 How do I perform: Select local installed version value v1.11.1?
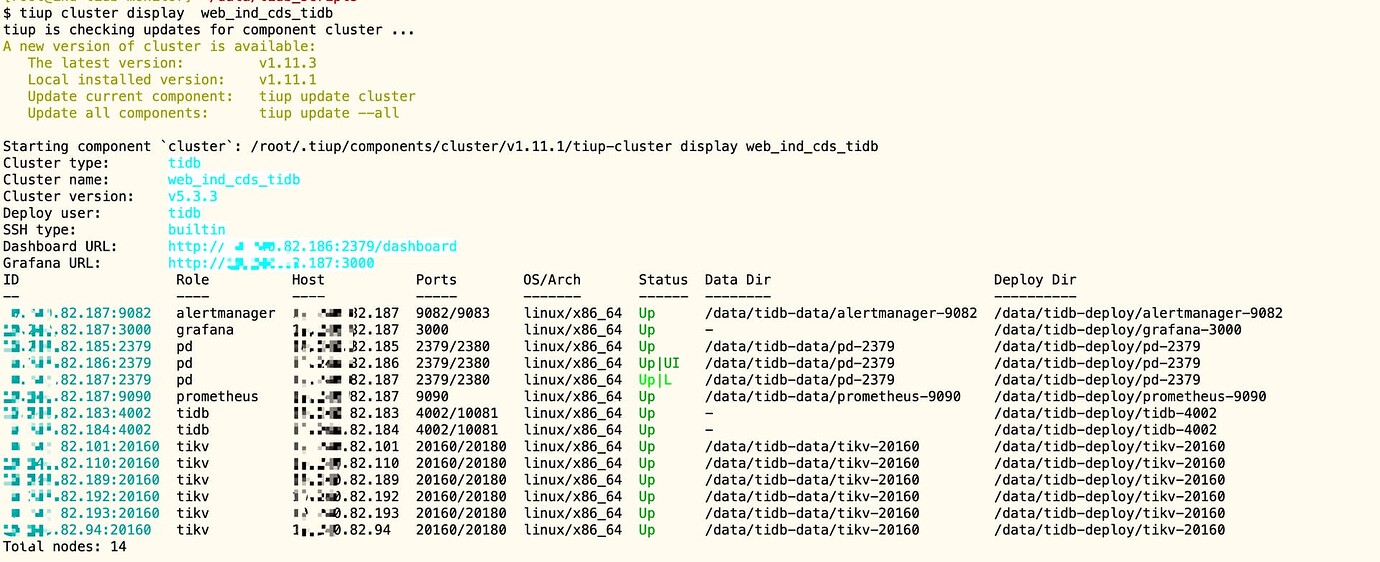(x=288, y=80)
